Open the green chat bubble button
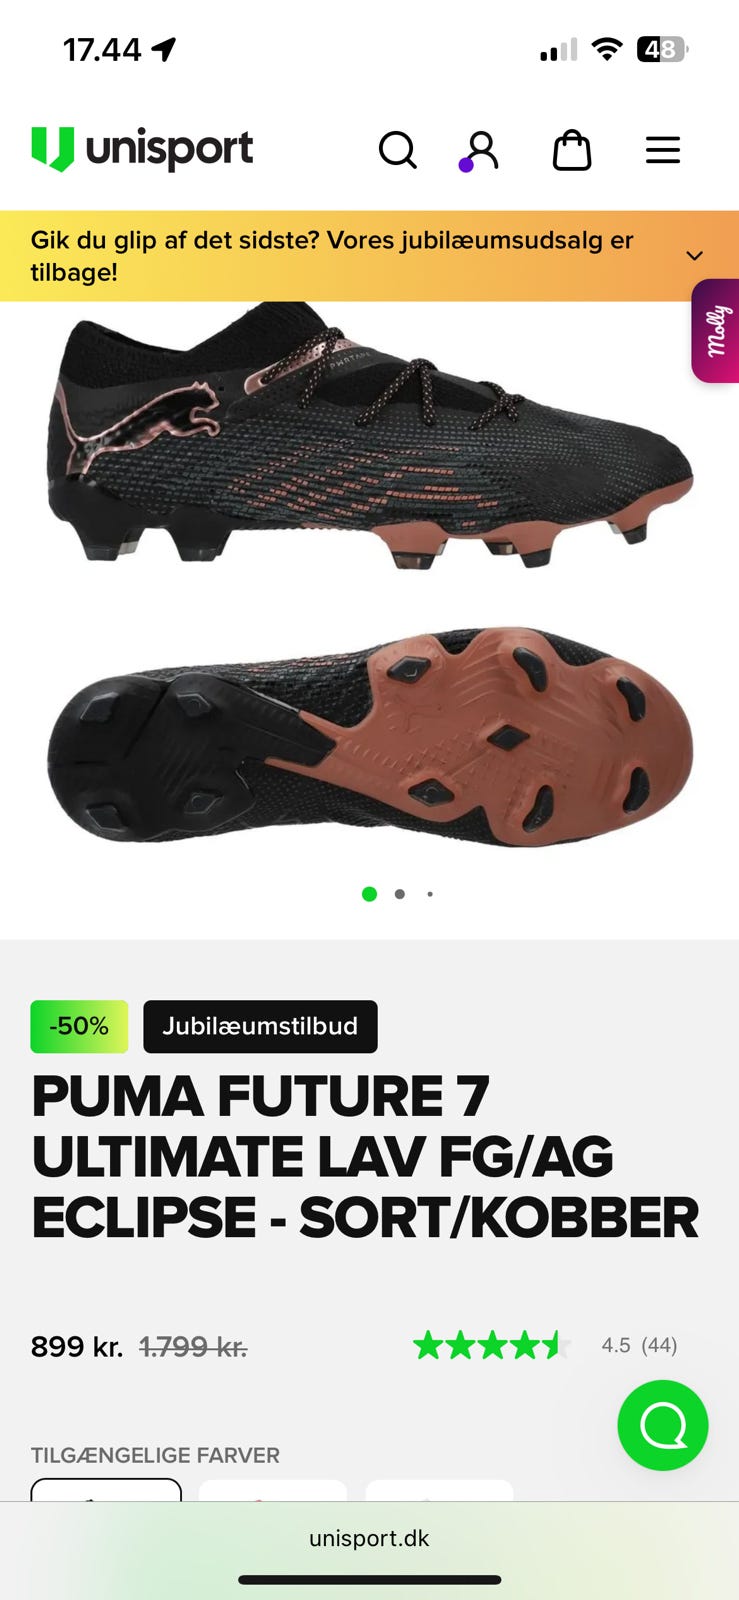The height and width of the screenshot is (1600, 739). point(663,1425)
